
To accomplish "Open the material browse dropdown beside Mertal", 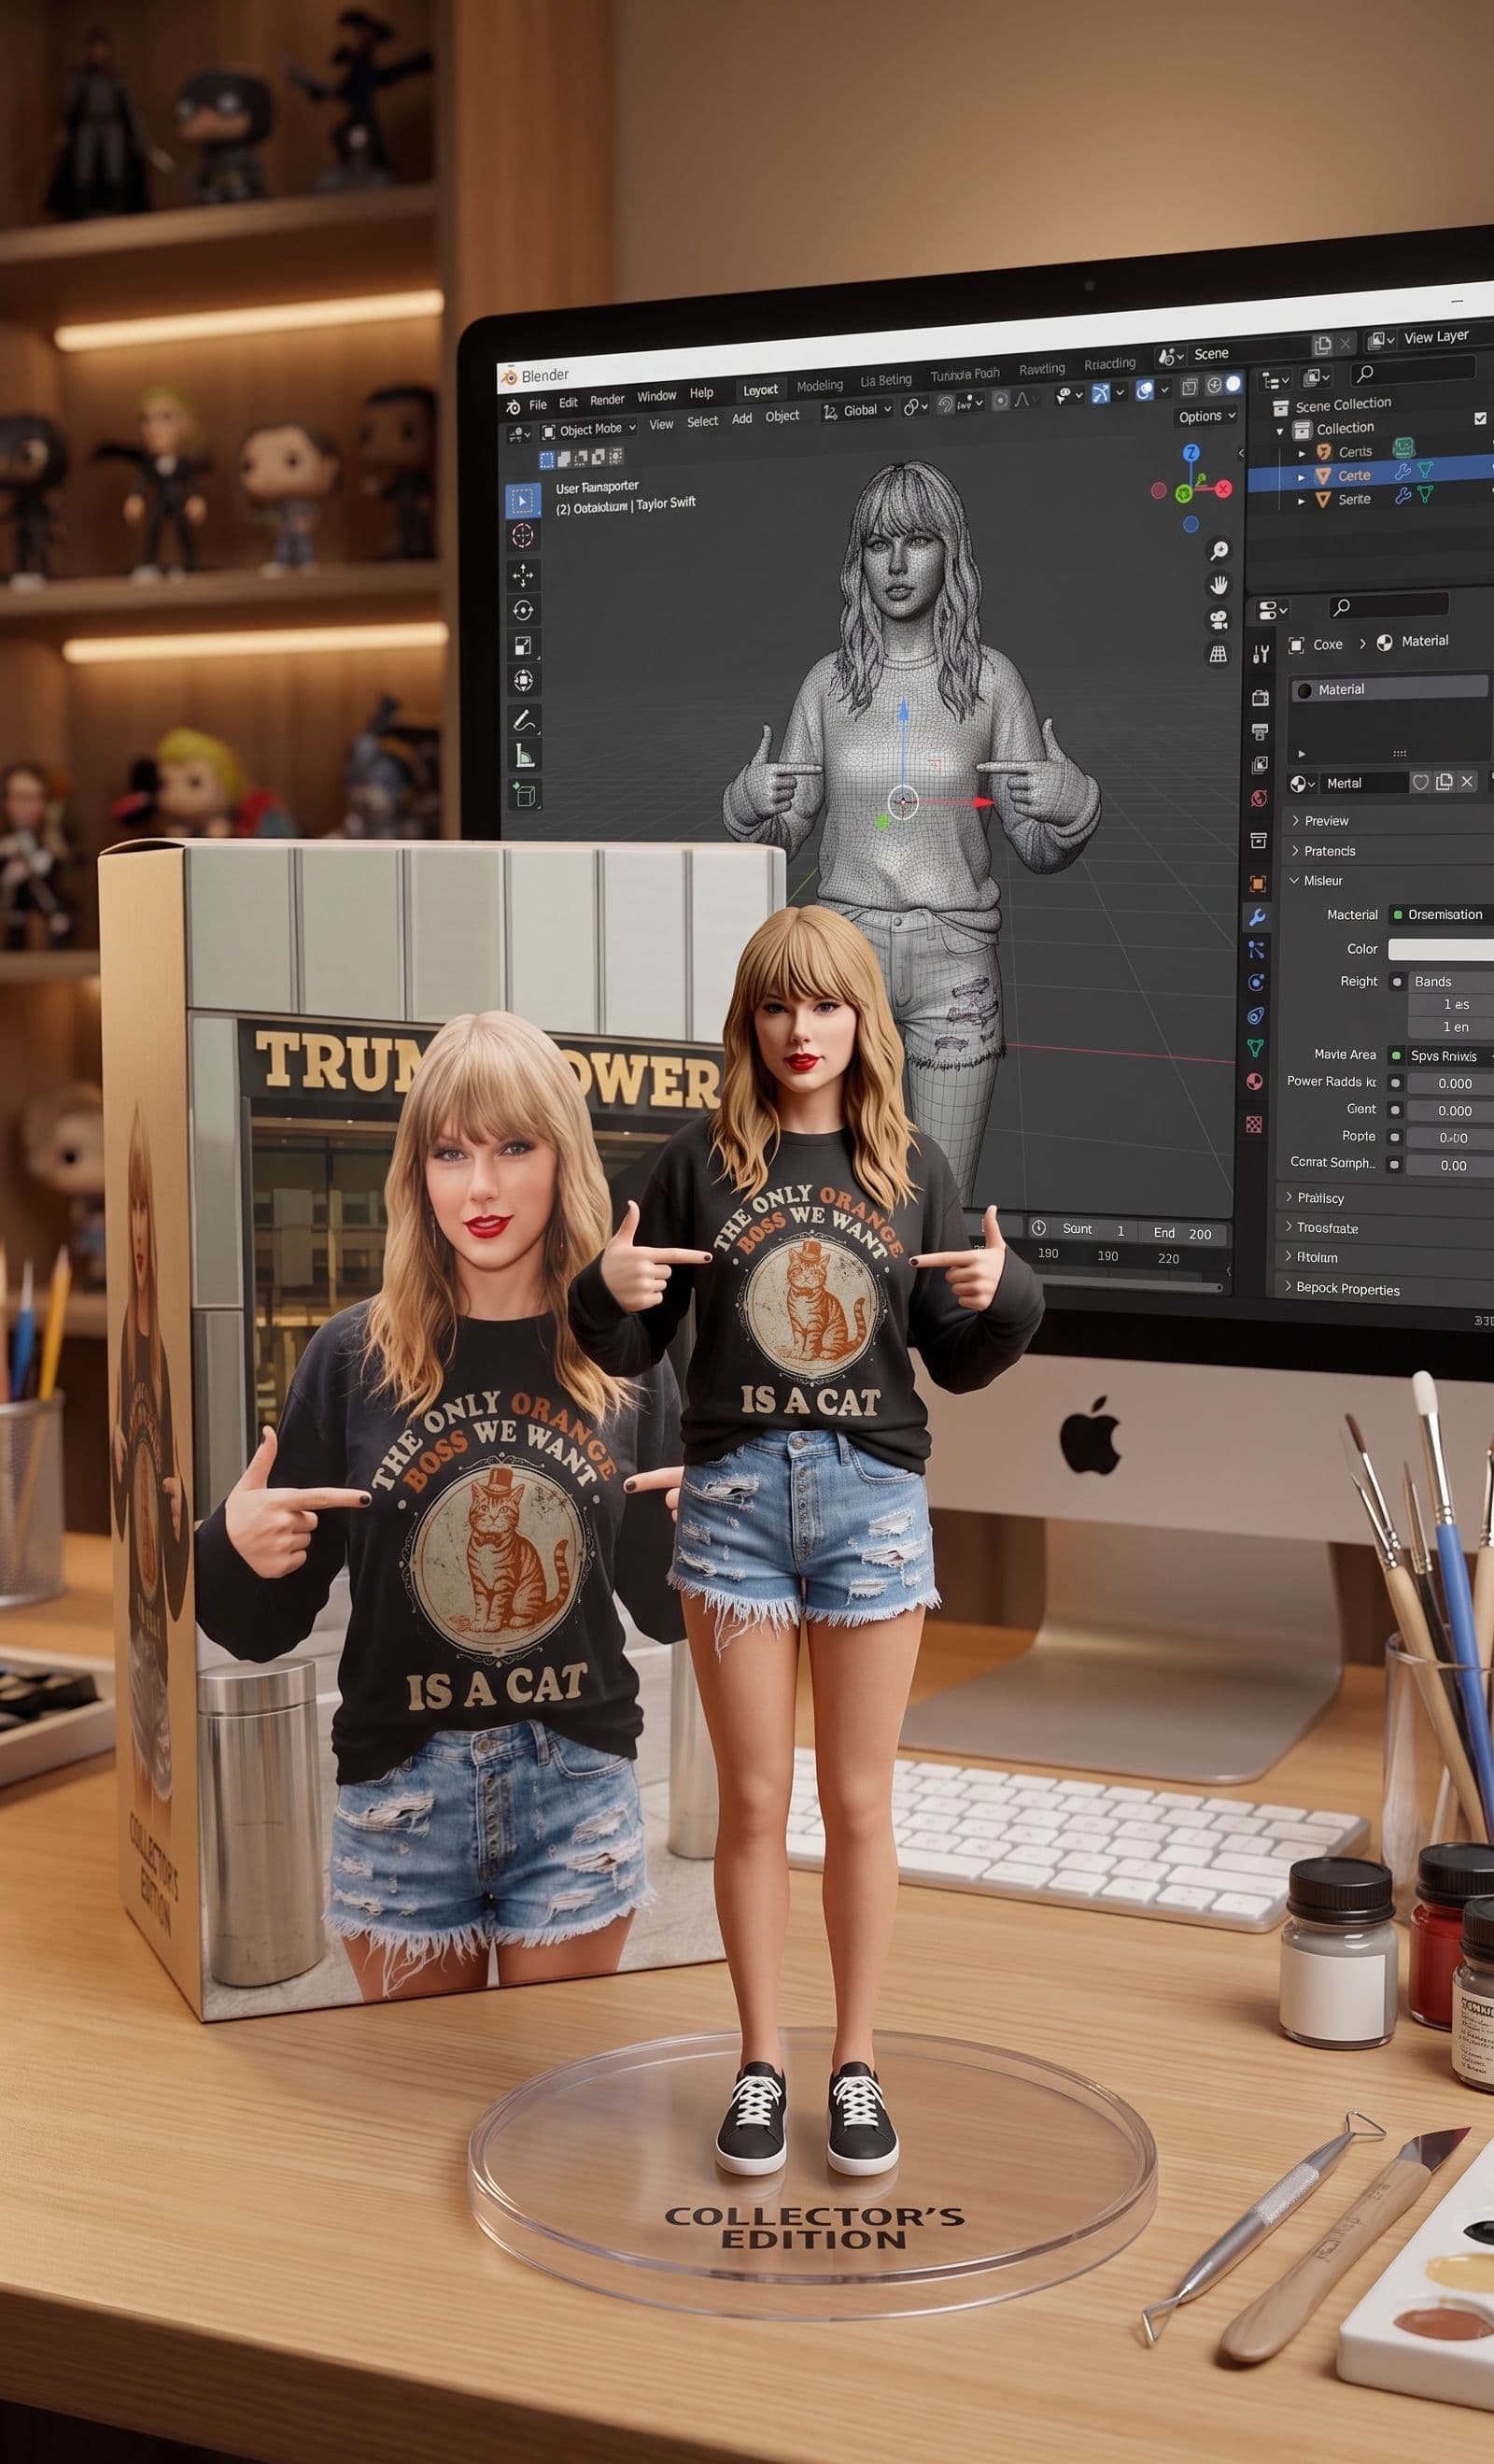I will tap(1302, 783).
